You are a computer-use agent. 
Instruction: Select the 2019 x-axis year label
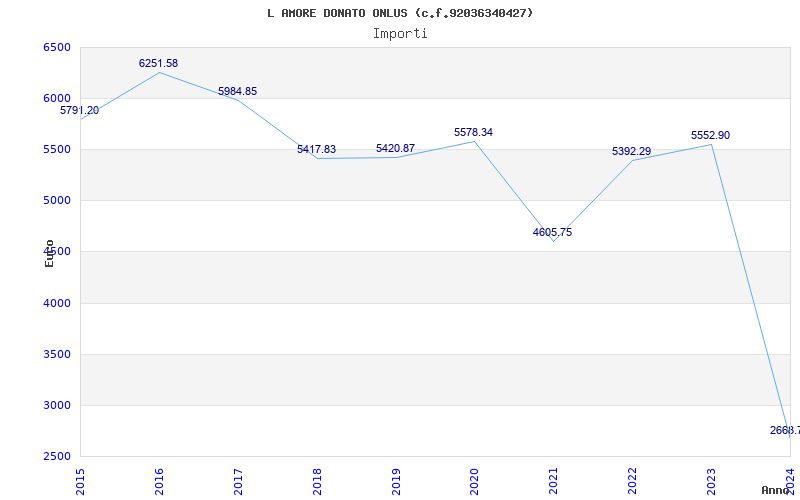396,481
